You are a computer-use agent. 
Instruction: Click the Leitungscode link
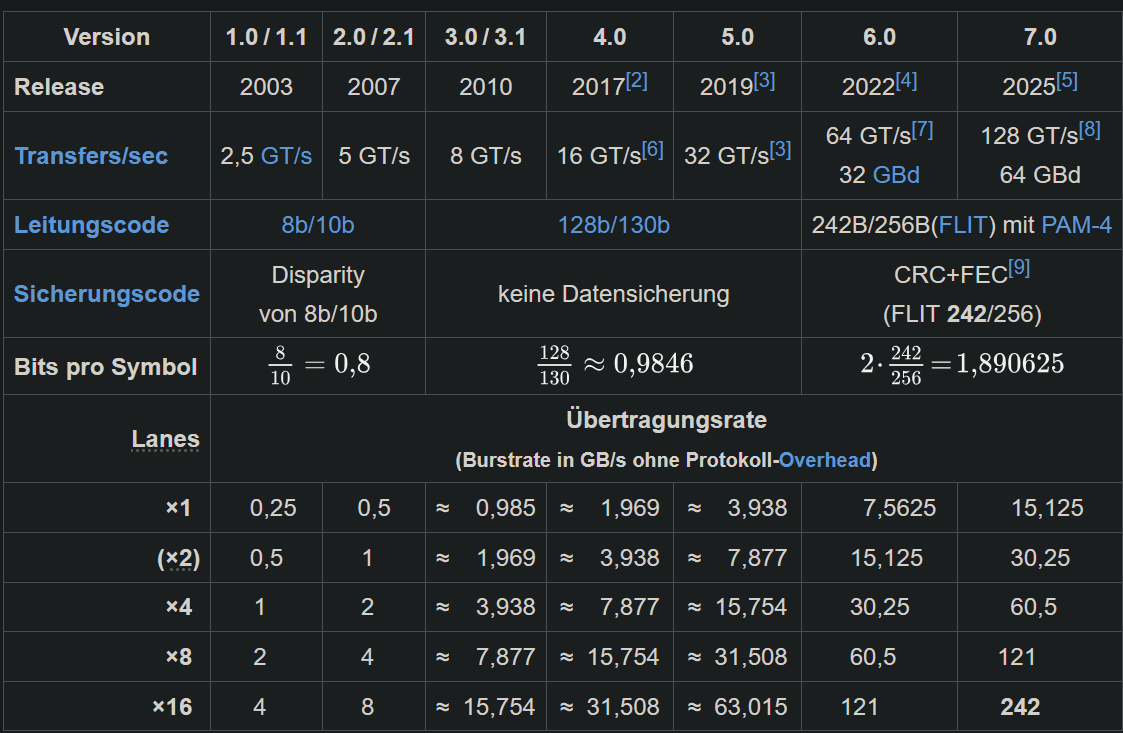click(x=91, y=225)
